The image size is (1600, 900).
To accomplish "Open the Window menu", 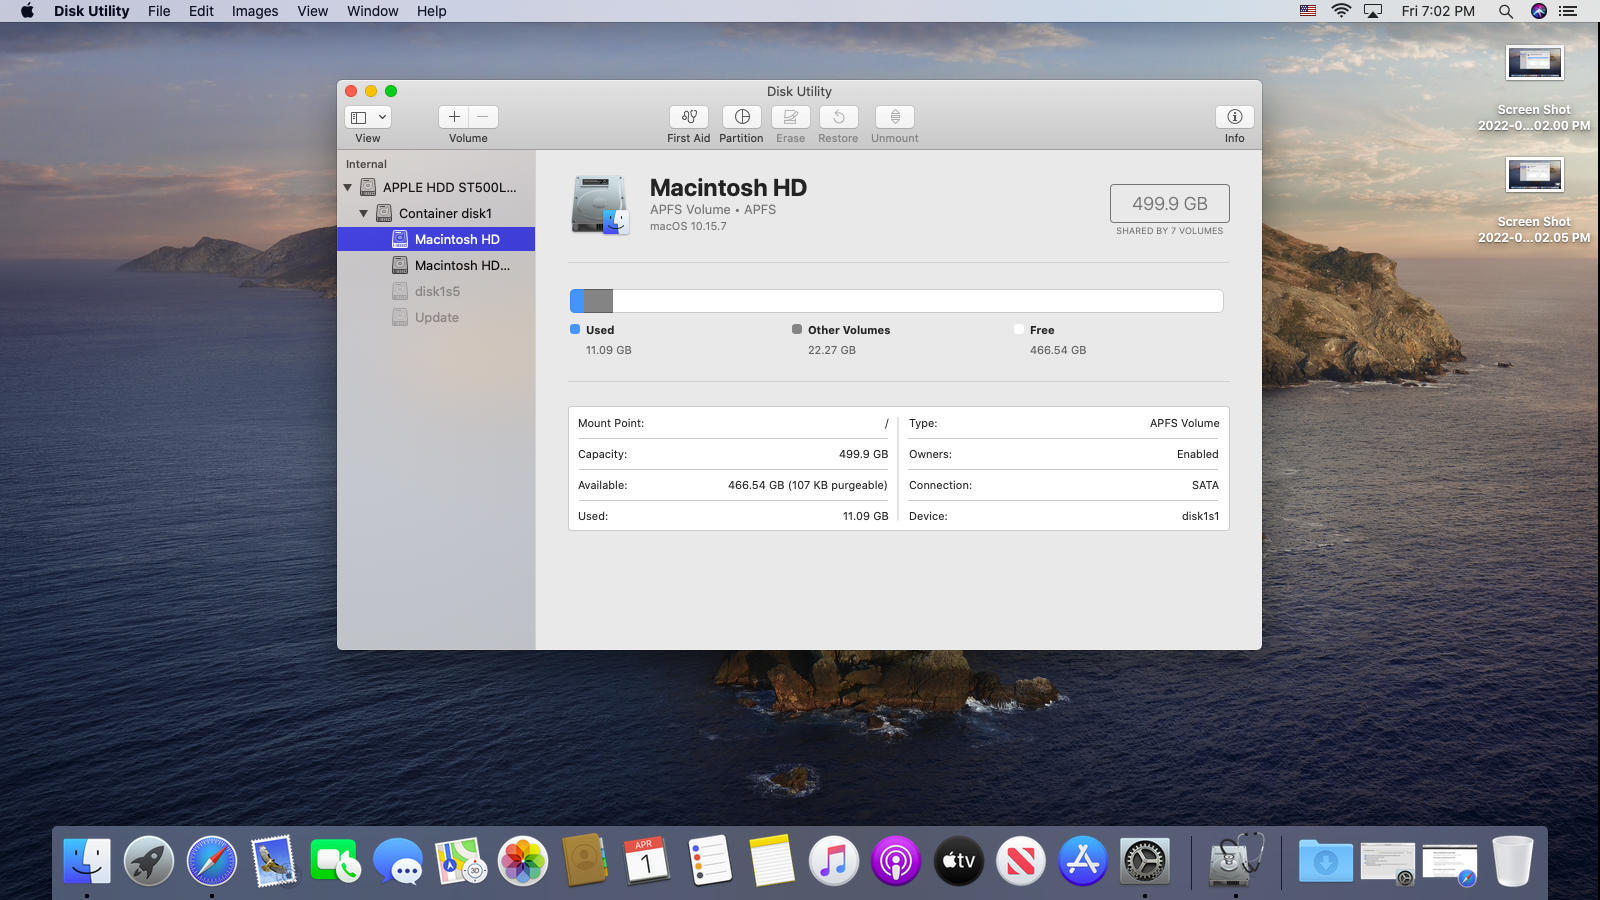I will [373, 11].
